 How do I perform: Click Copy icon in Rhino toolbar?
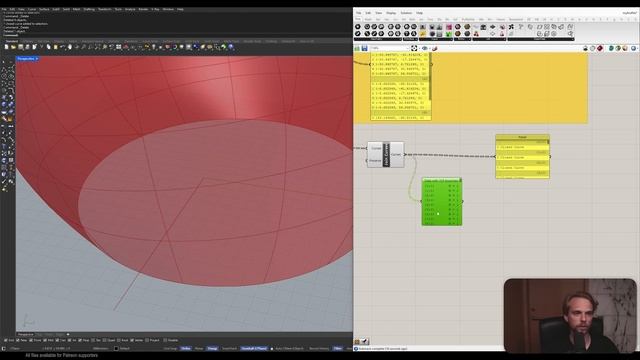click(x=48, y=47)
